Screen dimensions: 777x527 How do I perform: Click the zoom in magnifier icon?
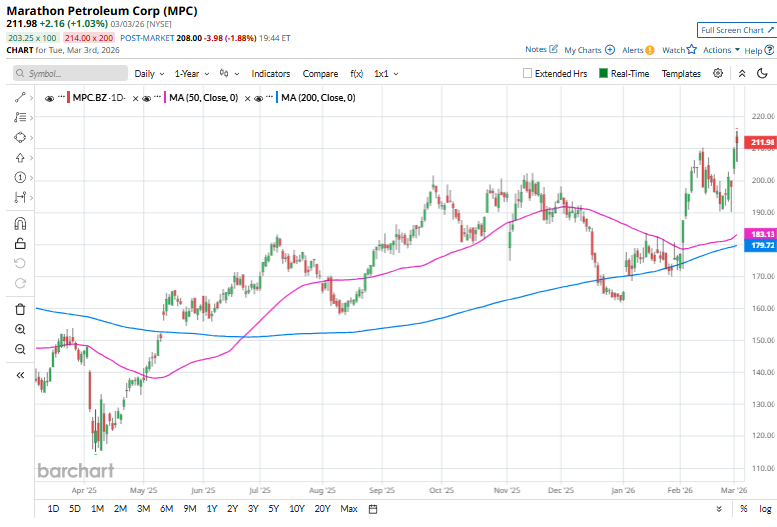click(20, 328)
